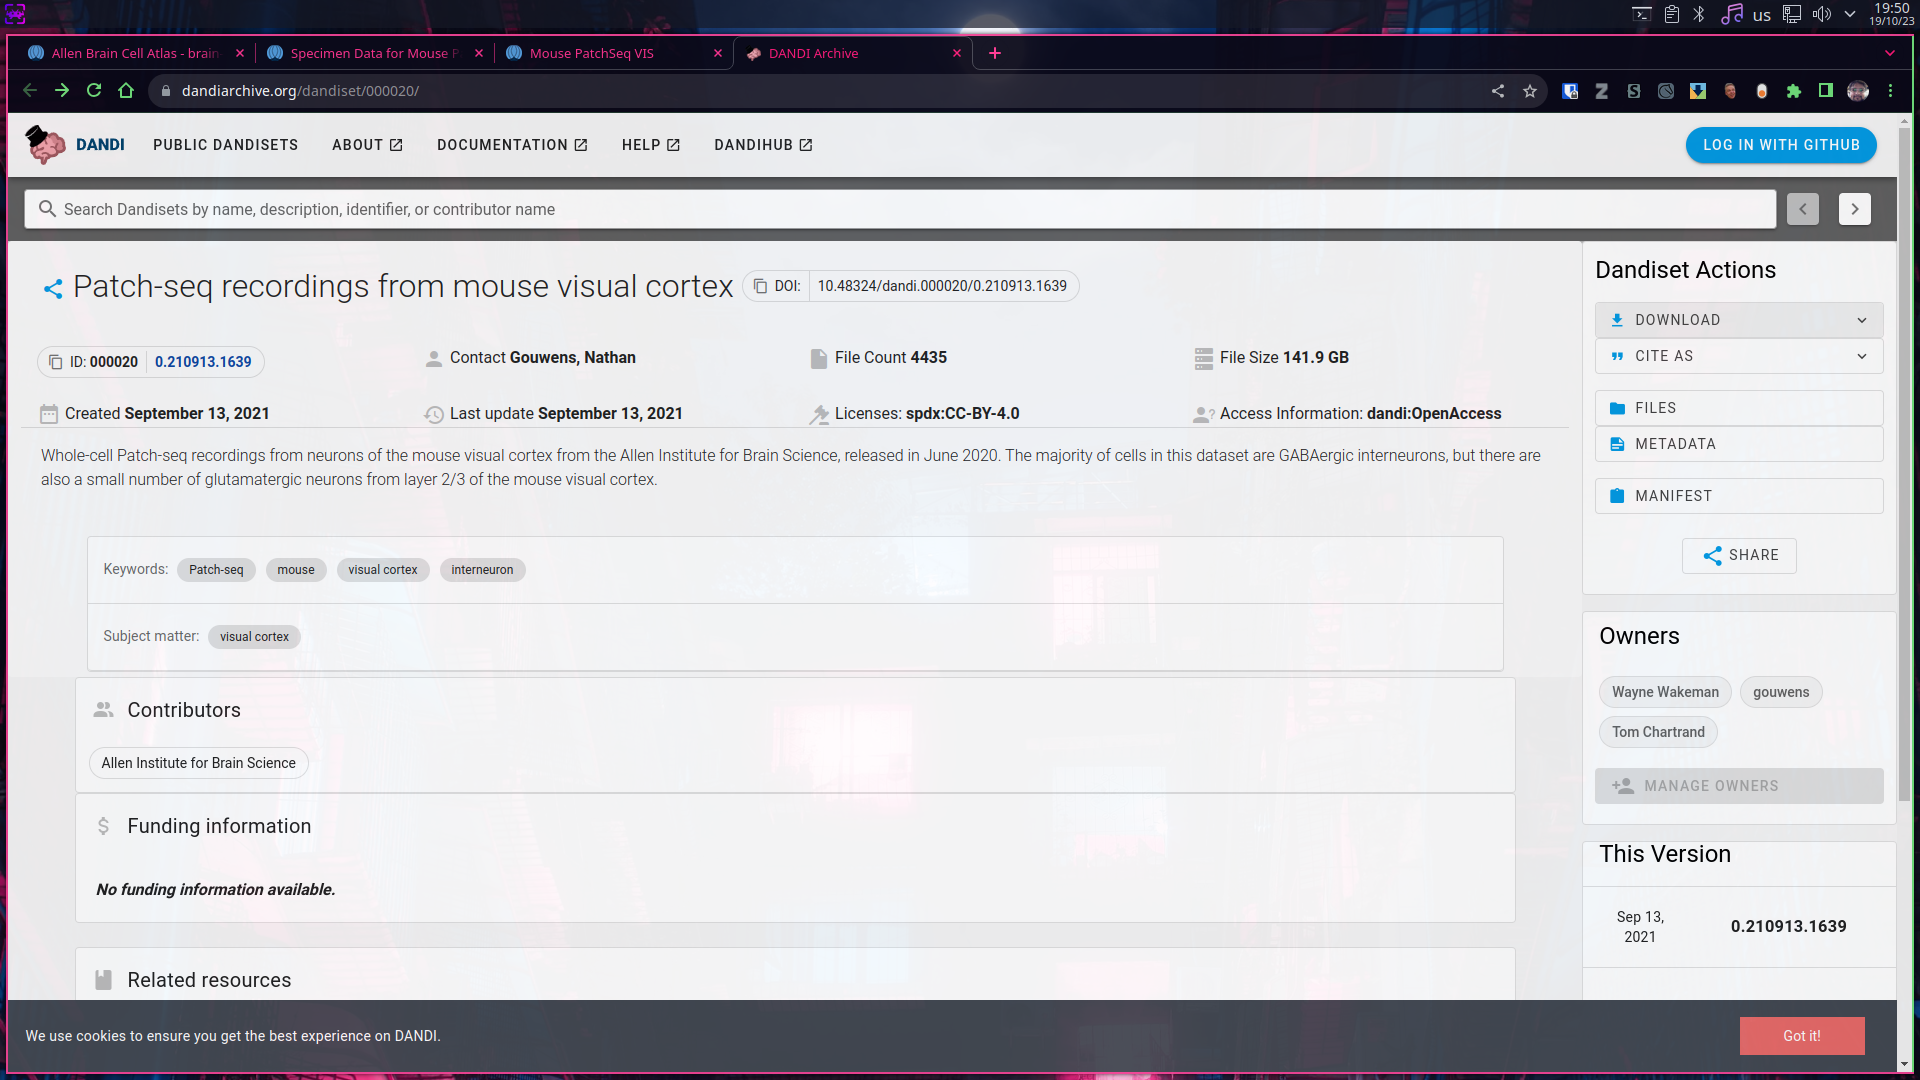Reload the page in browser
This screenshot has width=1920, height=1080.
(94, 91)
